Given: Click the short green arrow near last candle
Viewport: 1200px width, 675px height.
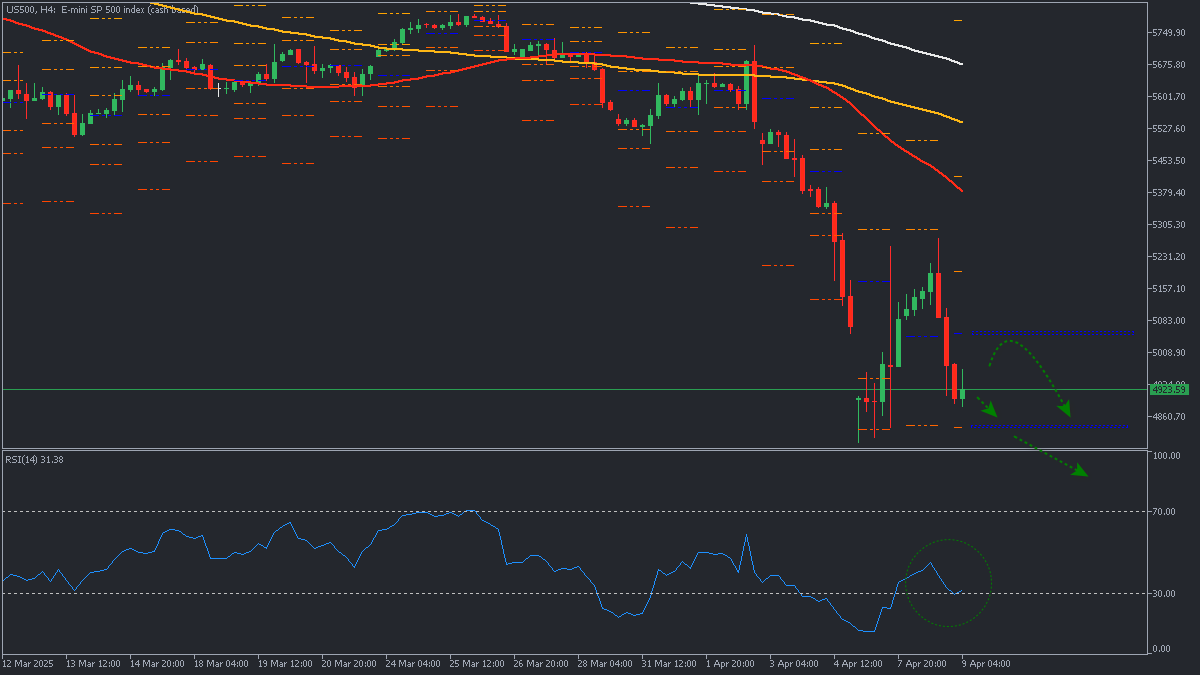Looking at the screenshot, I should point(988,408).
